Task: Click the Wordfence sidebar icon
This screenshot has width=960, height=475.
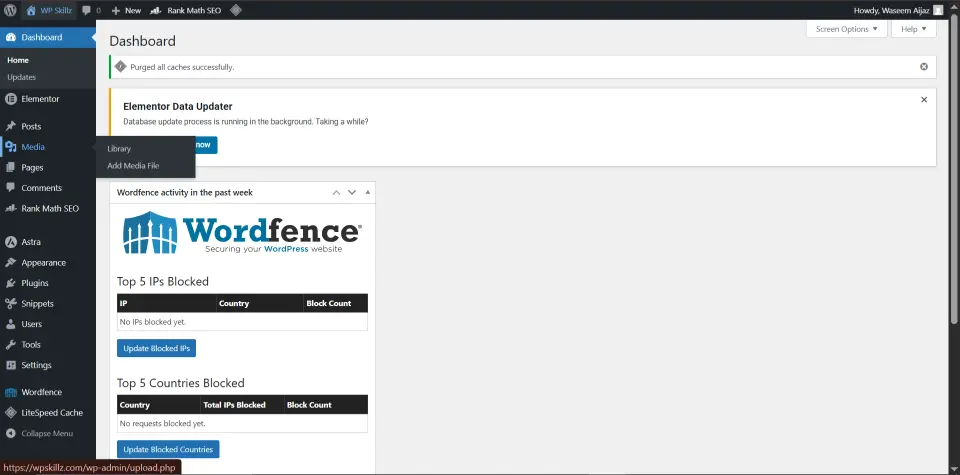Action: [x=10, y=392]
